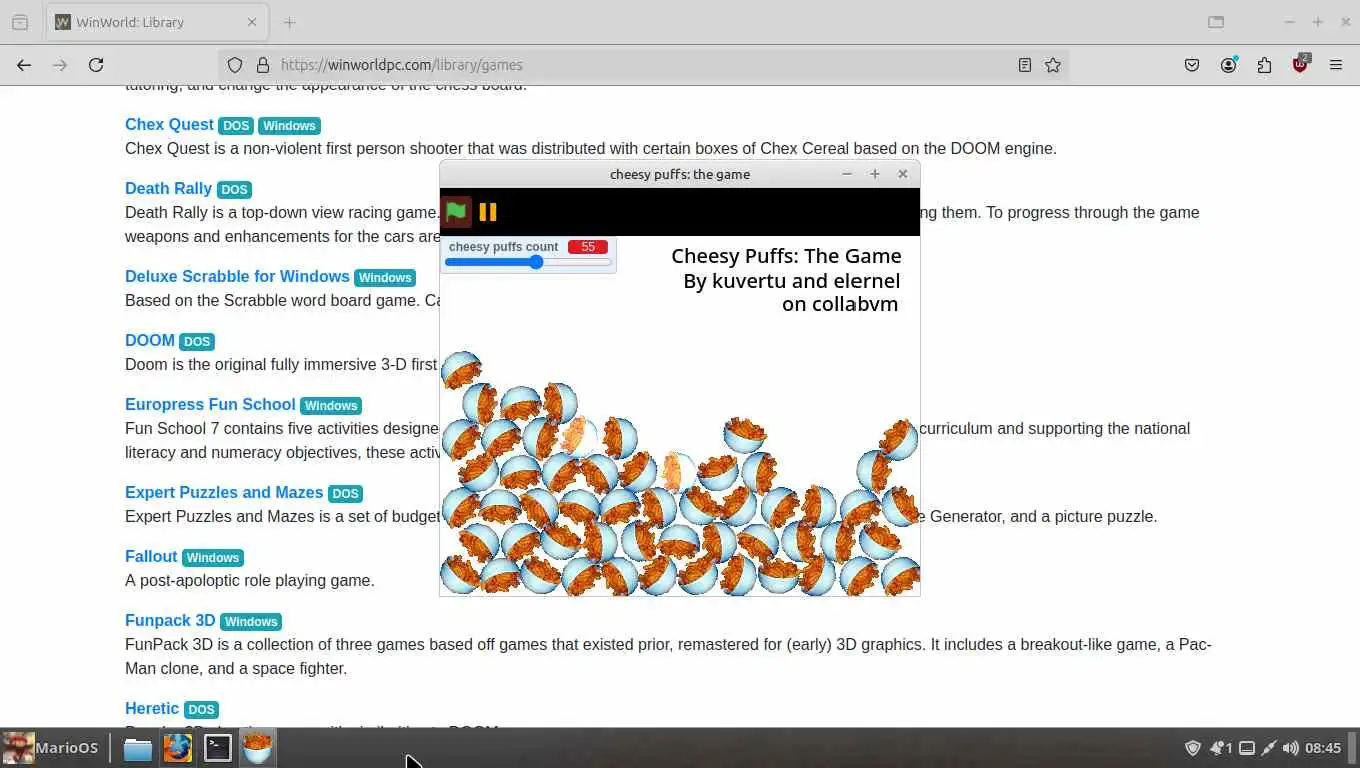Click DOS tag beside Heretic
Screen dimensions: 1360x768
pyautogui.click(x=201, y=710)
